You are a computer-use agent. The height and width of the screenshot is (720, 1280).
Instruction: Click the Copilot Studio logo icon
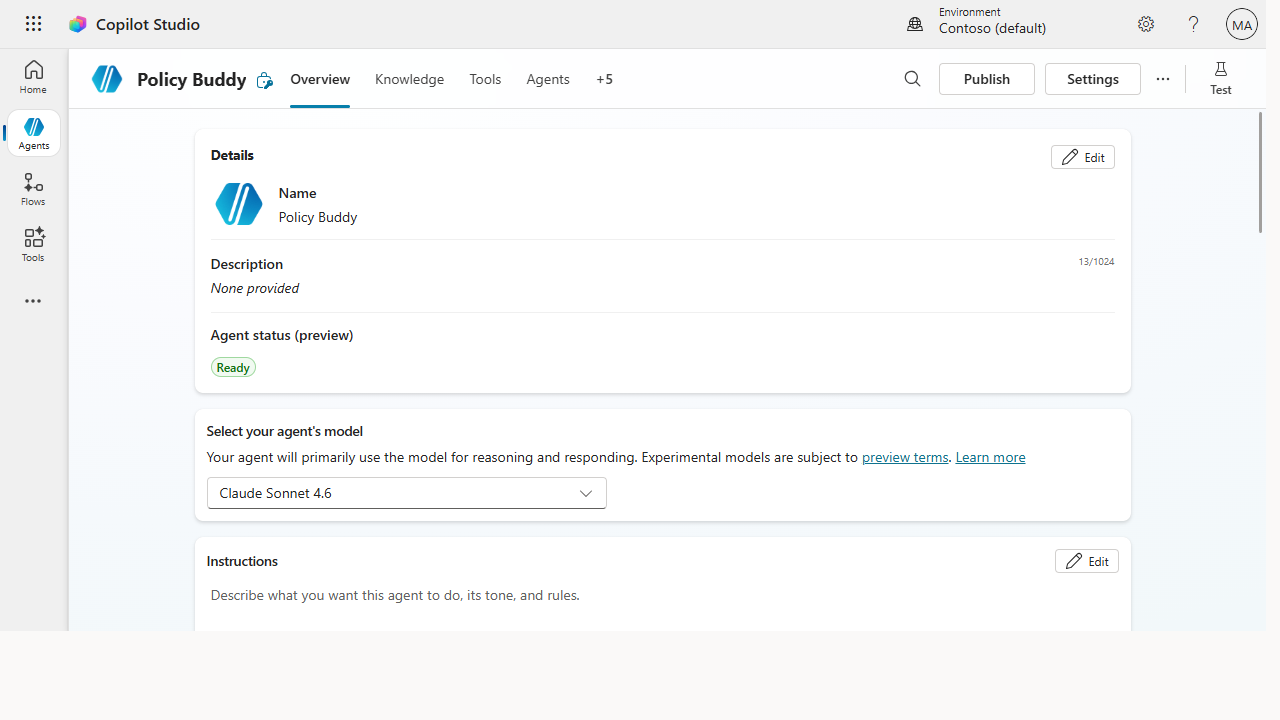(x=78, y=24)
